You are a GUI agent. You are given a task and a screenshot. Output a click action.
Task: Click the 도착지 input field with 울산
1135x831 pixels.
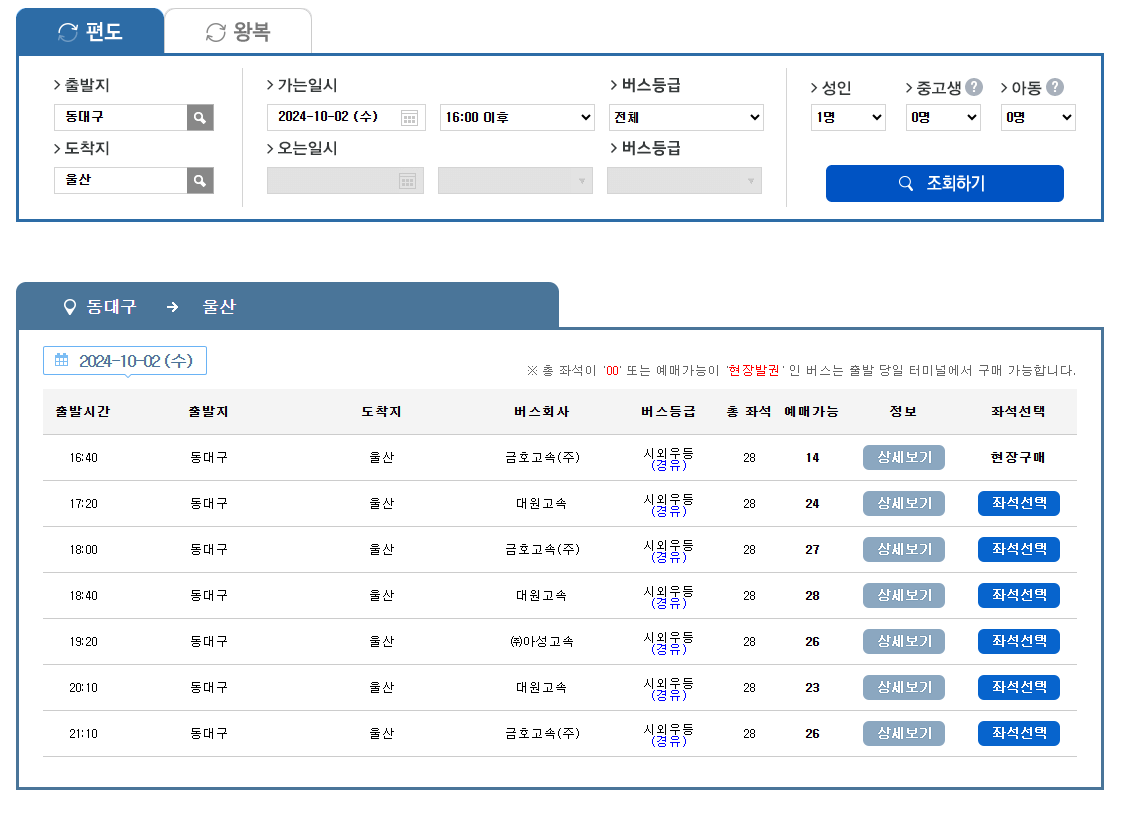click(121, 180)
